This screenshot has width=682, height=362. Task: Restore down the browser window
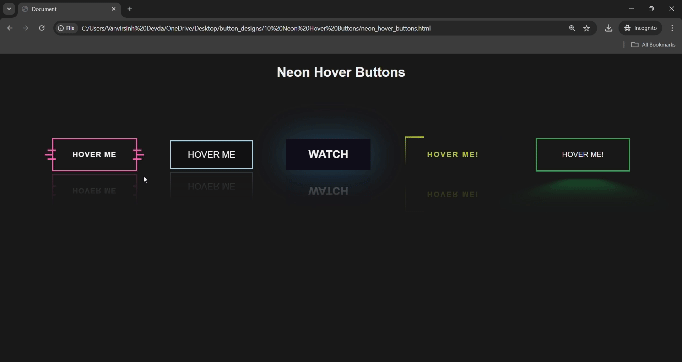point(652,9)
